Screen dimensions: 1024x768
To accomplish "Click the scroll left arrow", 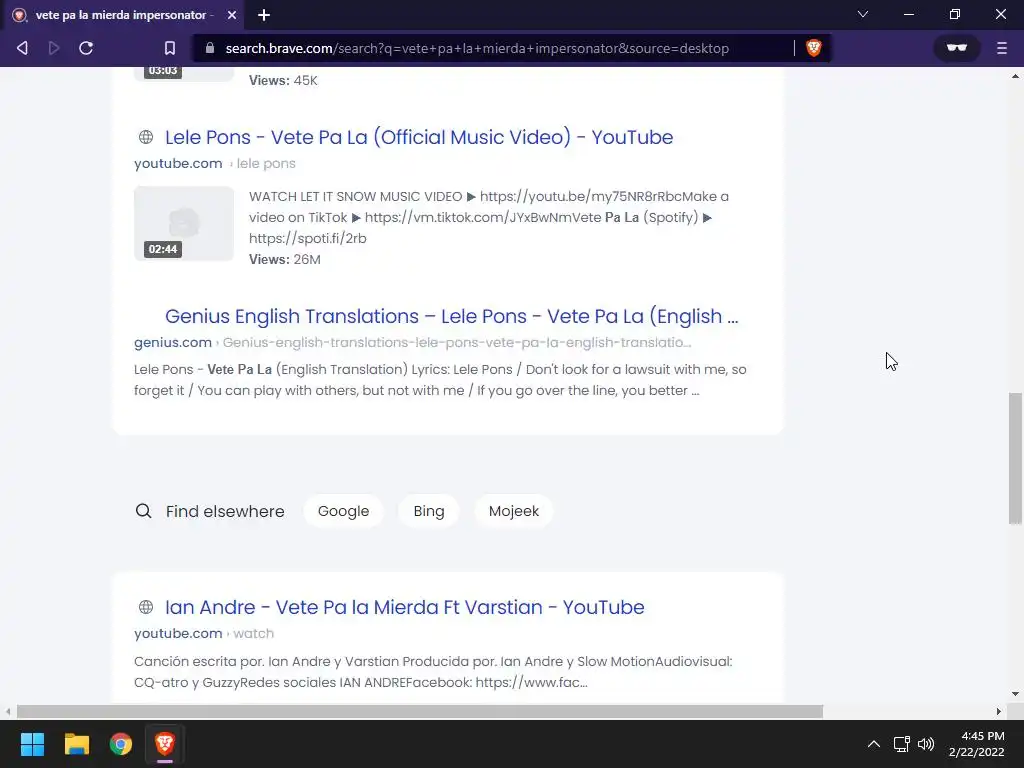I will click(8, 711).
